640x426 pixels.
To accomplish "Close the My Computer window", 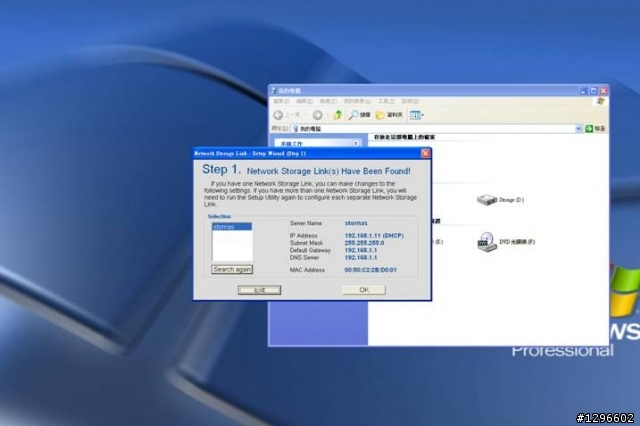I will click(603, 91).
